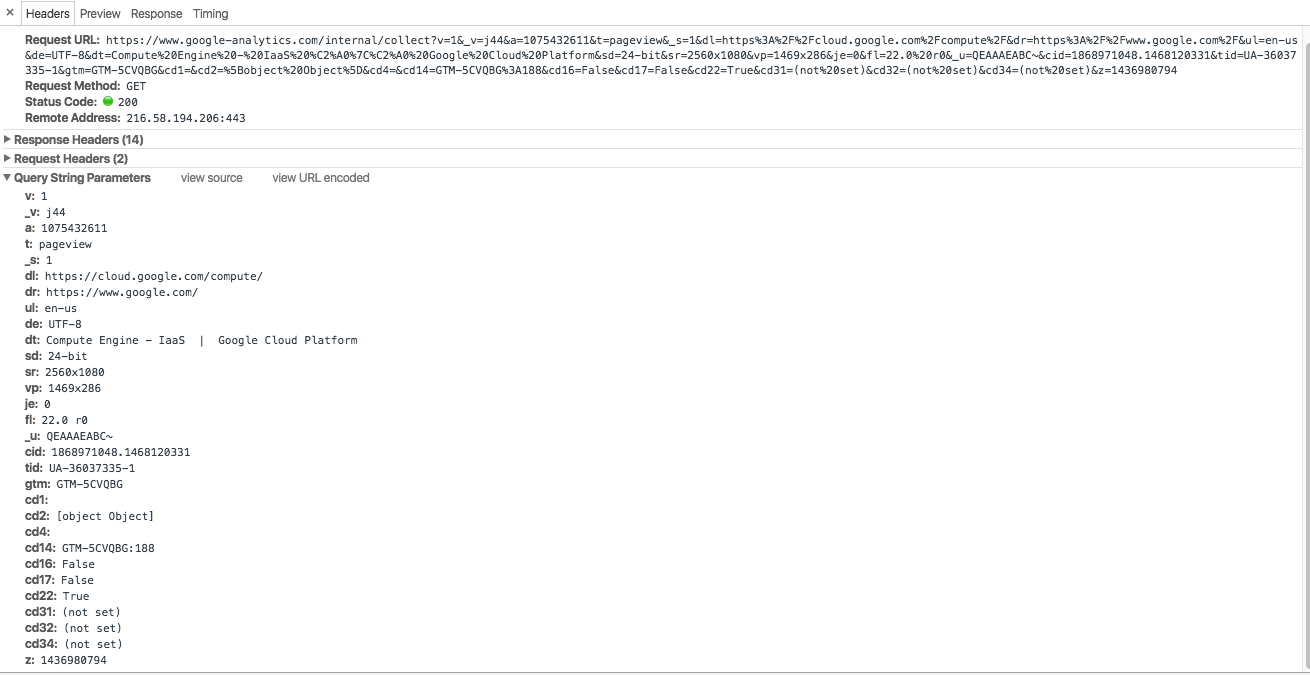Click the v parameter value 1
The height and width of the screenshot is (675, 1310).
click(44, 196)
